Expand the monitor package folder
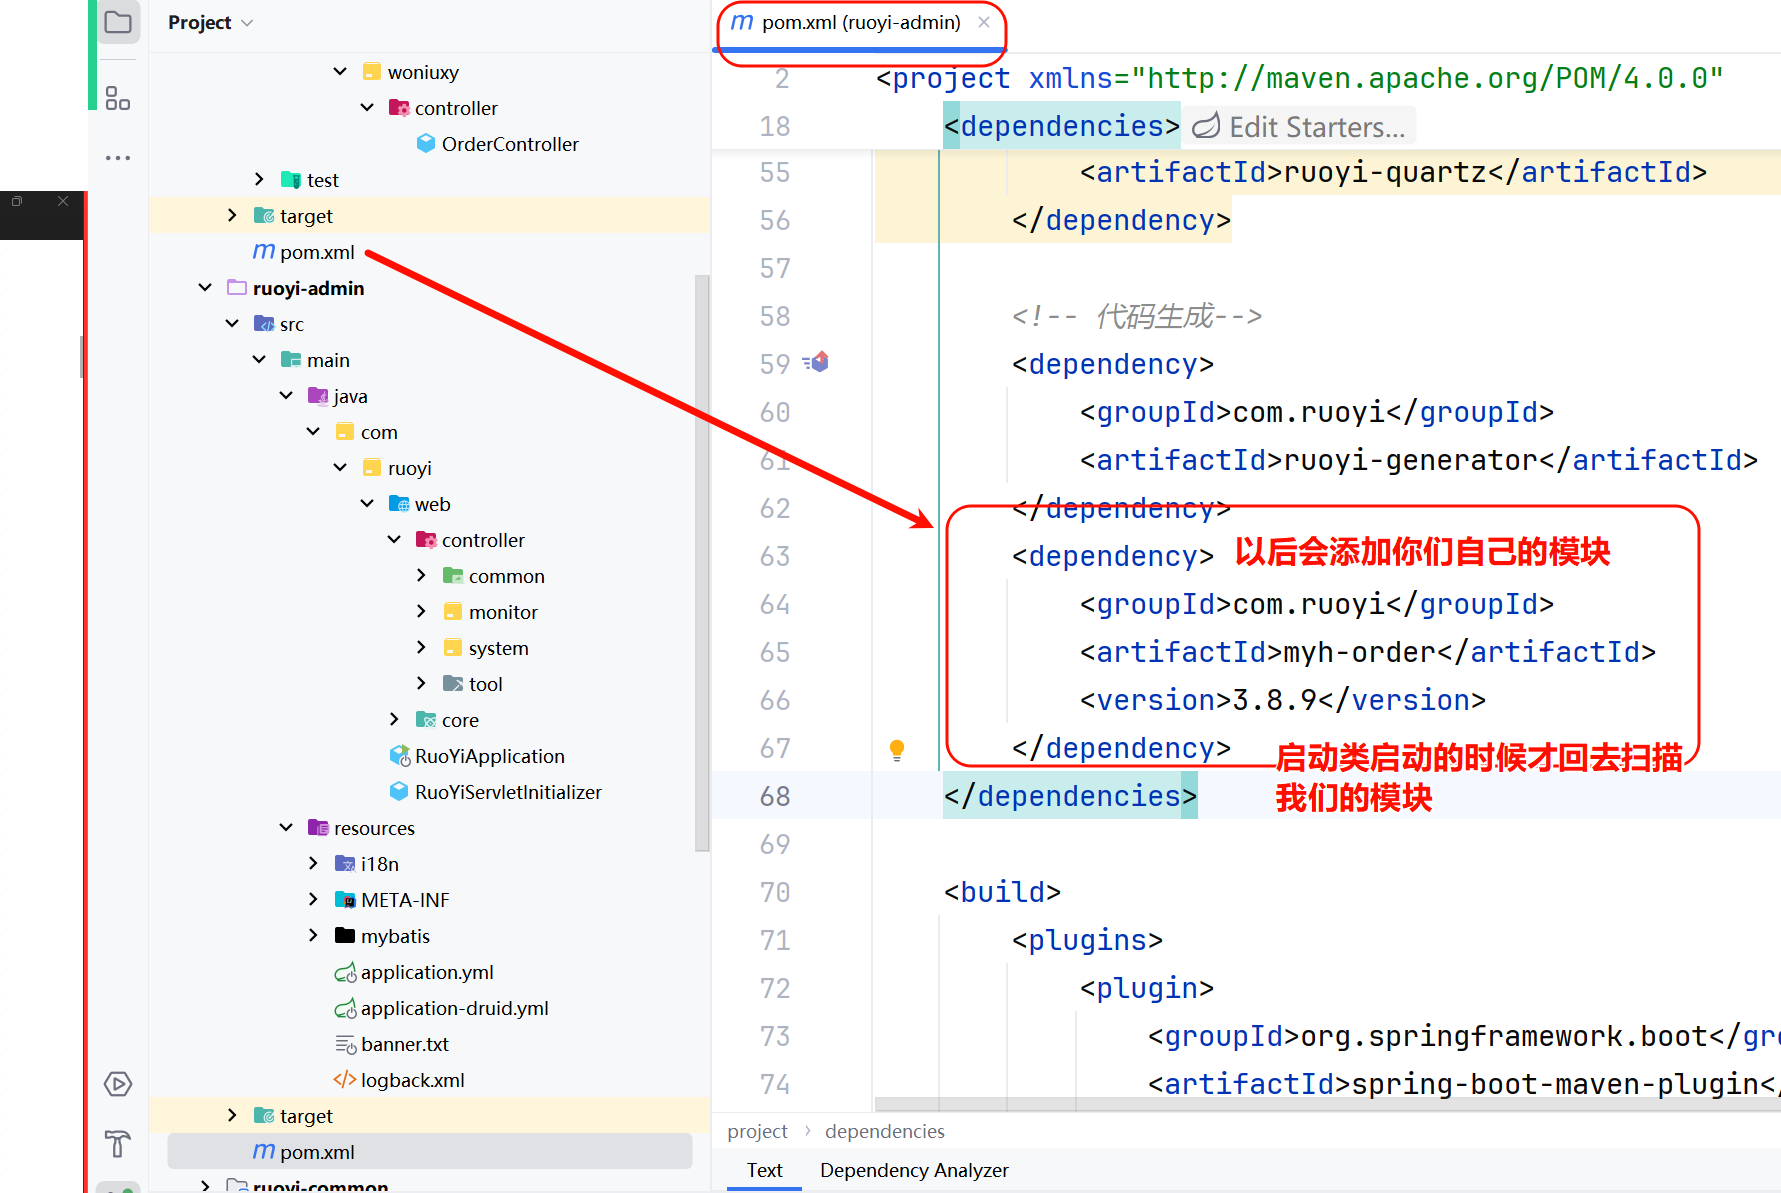Screen dimensions: 1781x1193 (x=421, y=612)
